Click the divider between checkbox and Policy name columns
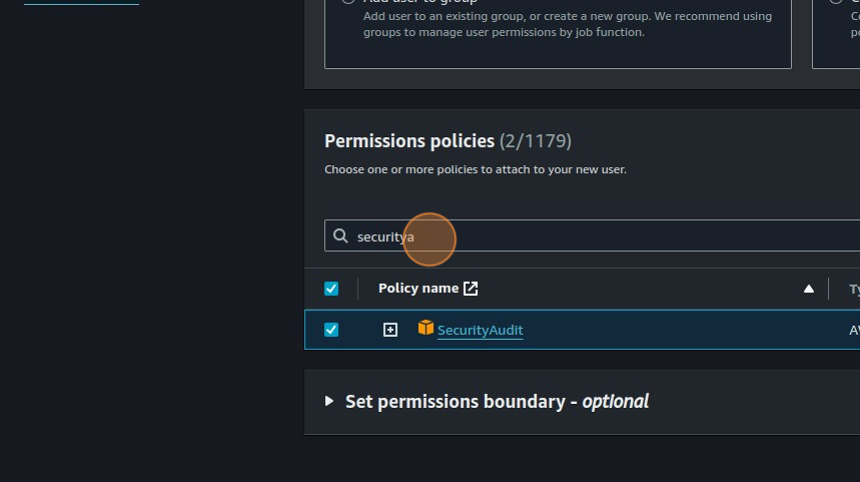Screen dimensions: 860x482 click(x=358, y=289)
